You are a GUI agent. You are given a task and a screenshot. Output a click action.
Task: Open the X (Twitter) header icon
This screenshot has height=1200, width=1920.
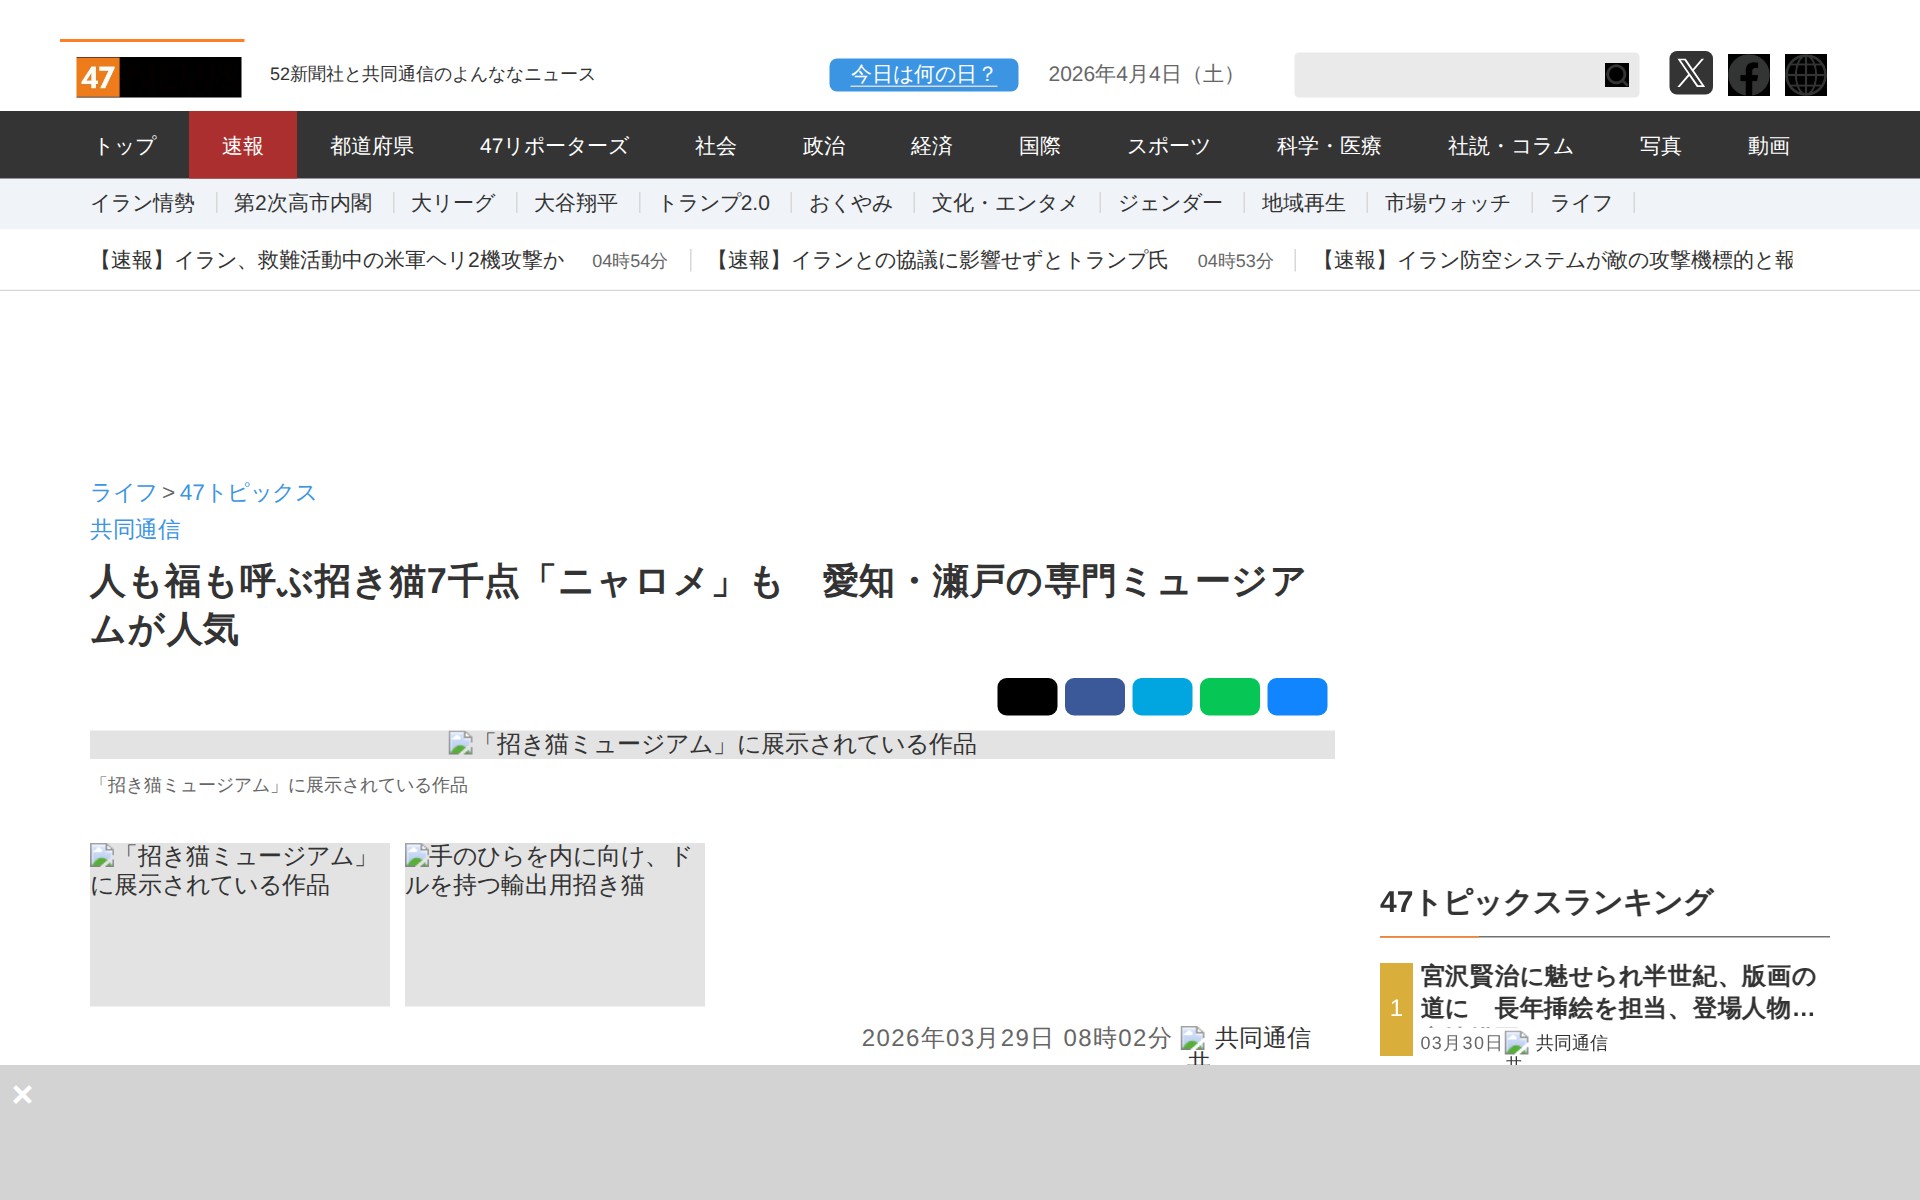1690,74
